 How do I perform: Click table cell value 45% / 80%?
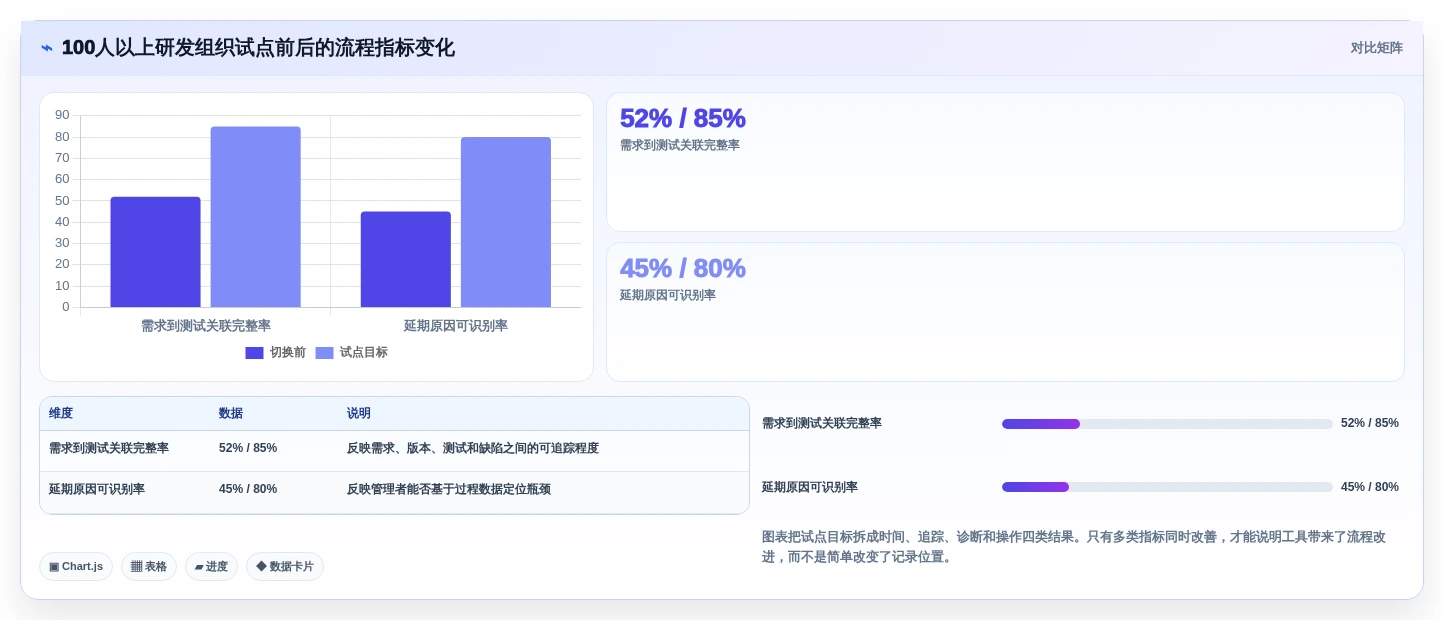point(248,489)
